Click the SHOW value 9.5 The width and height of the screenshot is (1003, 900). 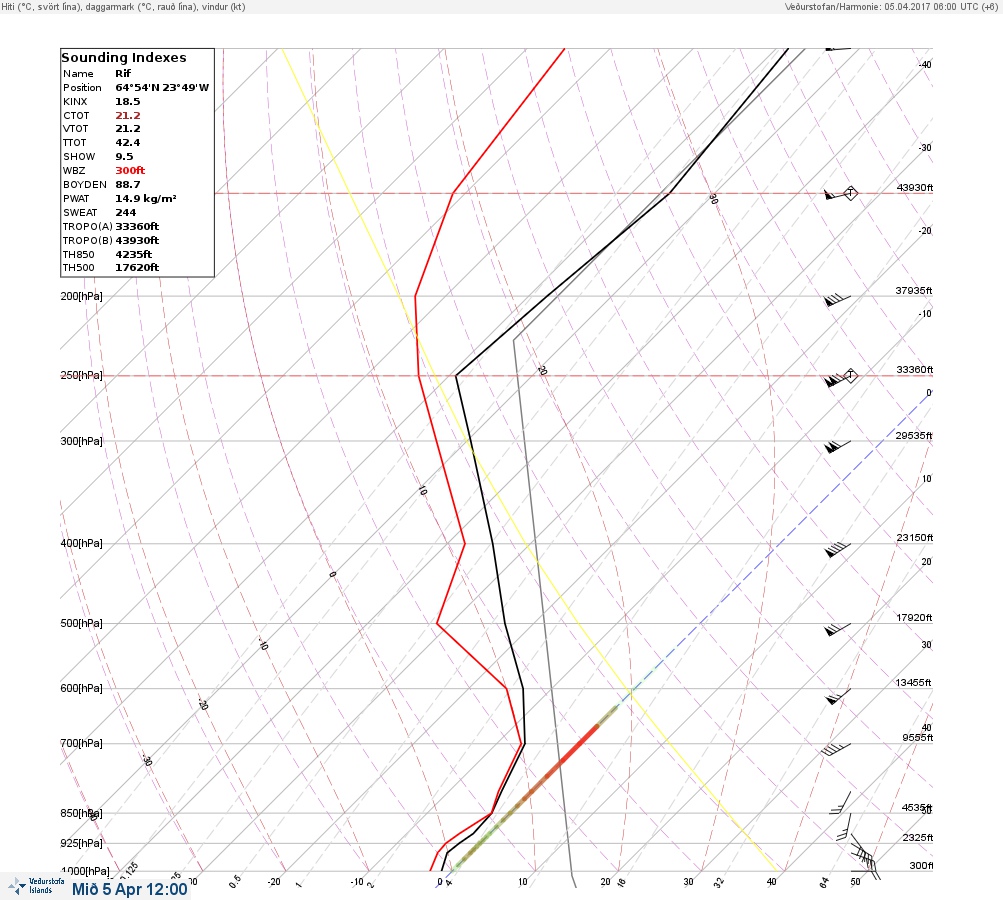pos(124,157)
